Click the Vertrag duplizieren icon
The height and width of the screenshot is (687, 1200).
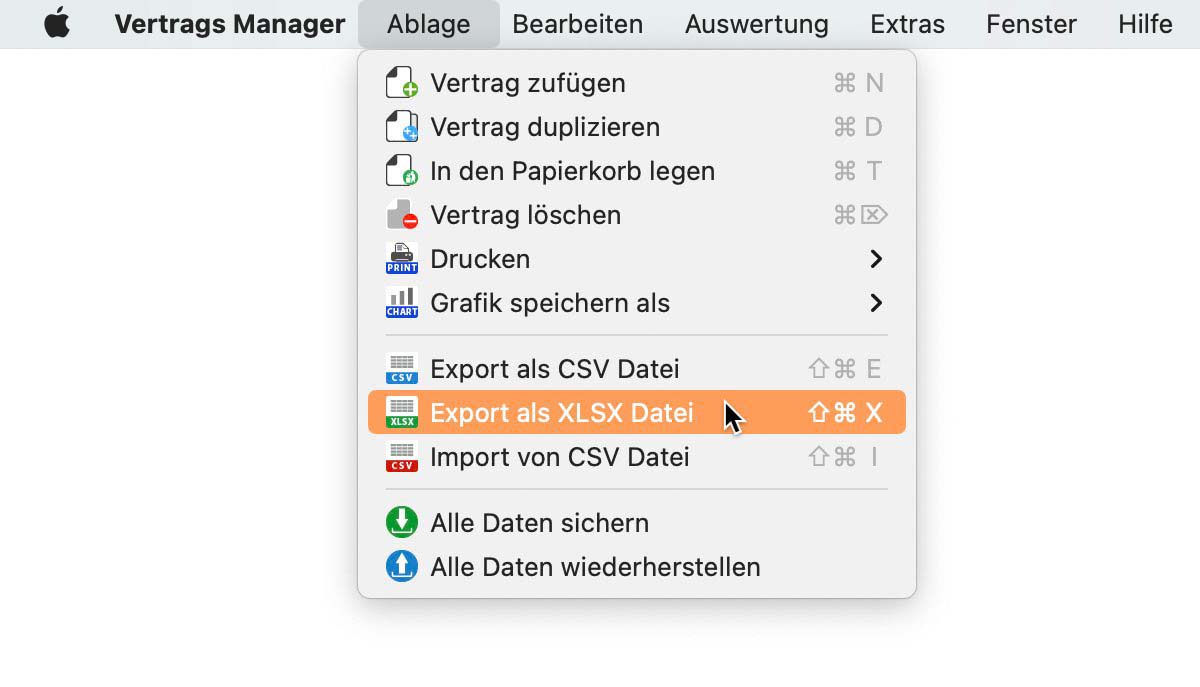tap(401, 127)
